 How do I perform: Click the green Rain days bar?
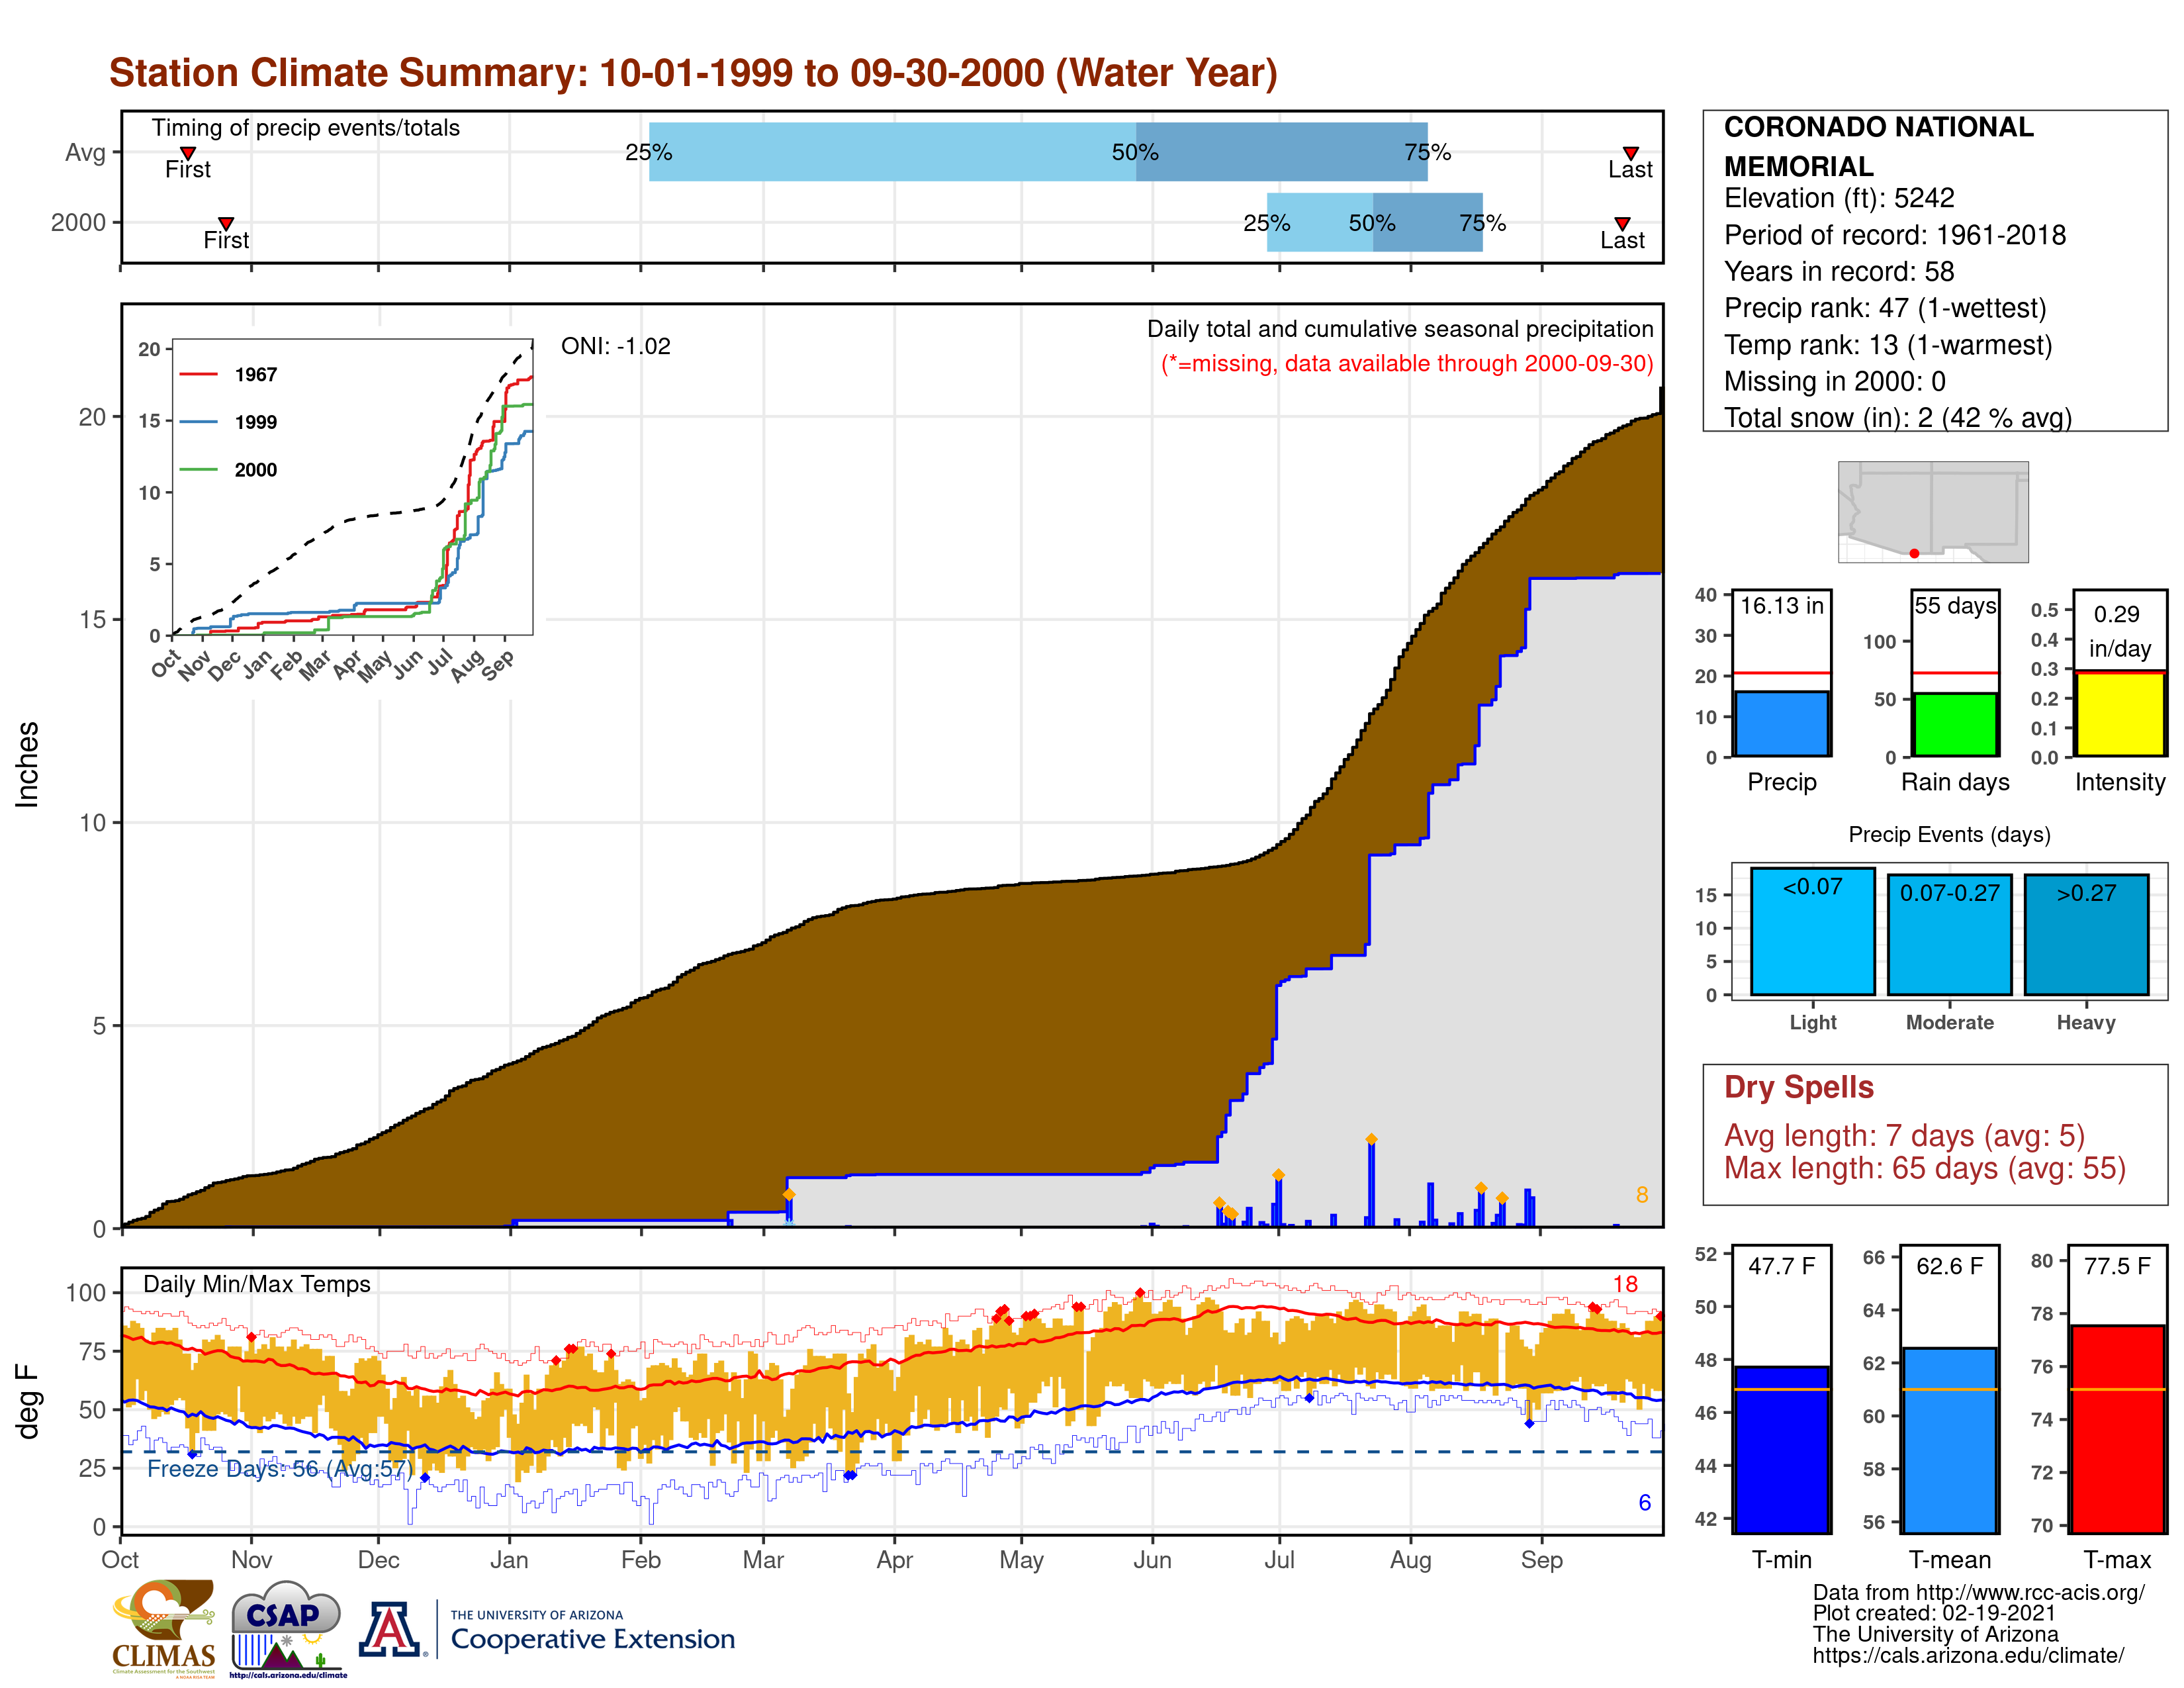[1955, 724]
